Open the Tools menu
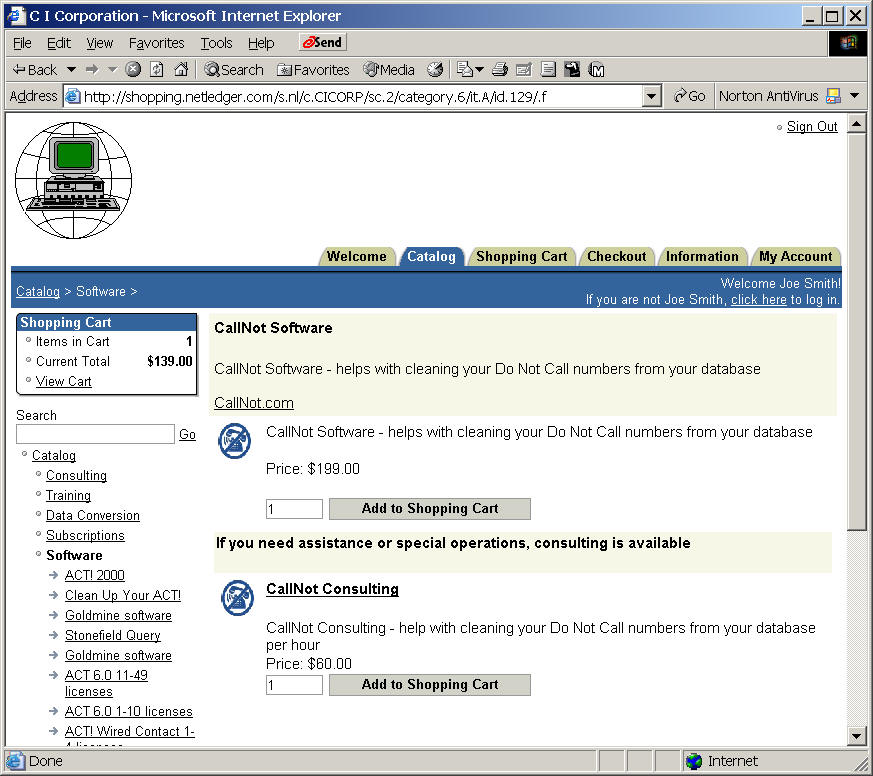Screen dimensions: 873x776 217,43
